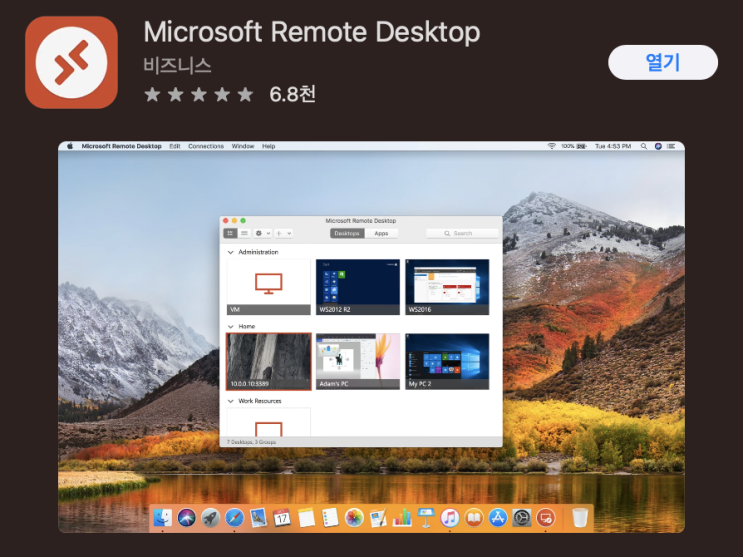Click the battery status icon
The width and height of the screenshot is (743, 557).
pyautogui.click(x=581, y=146)
